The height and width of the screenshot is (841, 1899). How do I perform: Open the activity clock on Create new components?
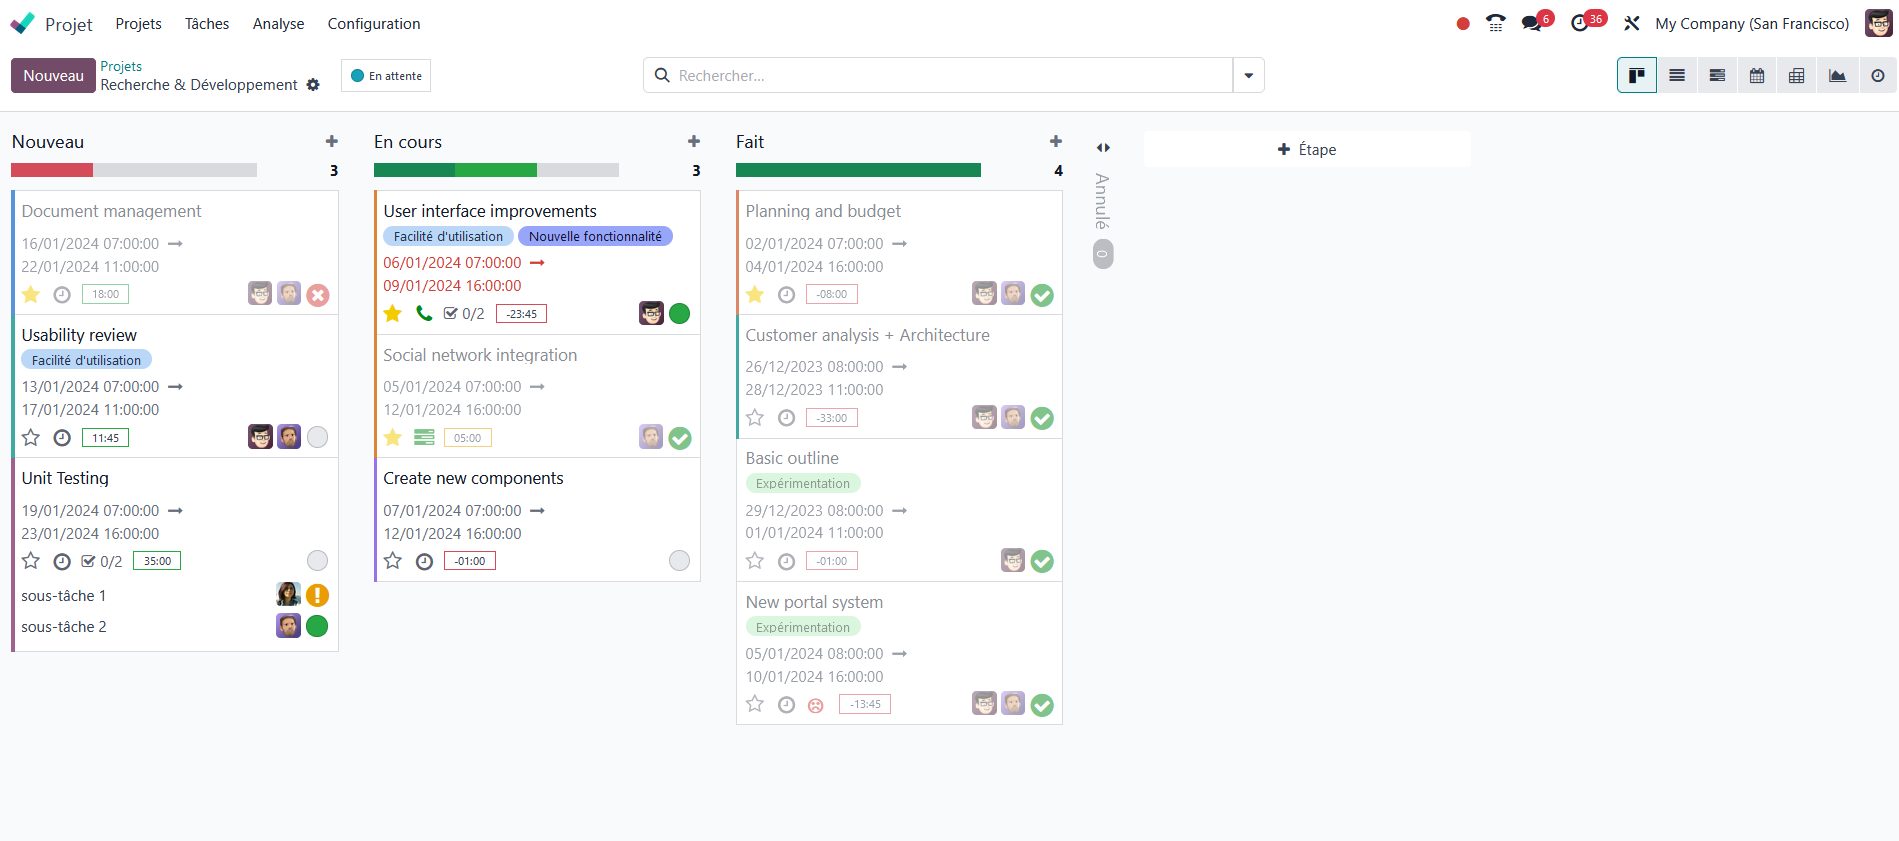tap(424, 561)
